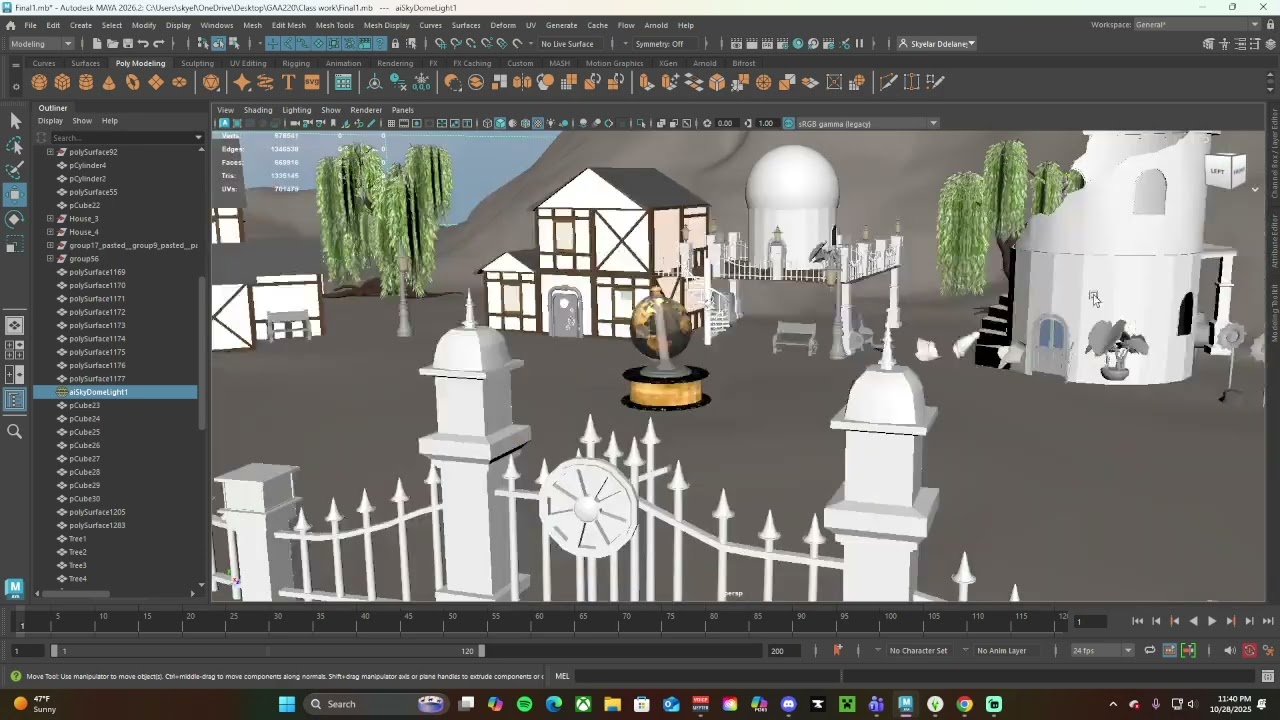Expand House_4 in the Outliner
The image size is (1280, 720).
click(x=50, y=232)
